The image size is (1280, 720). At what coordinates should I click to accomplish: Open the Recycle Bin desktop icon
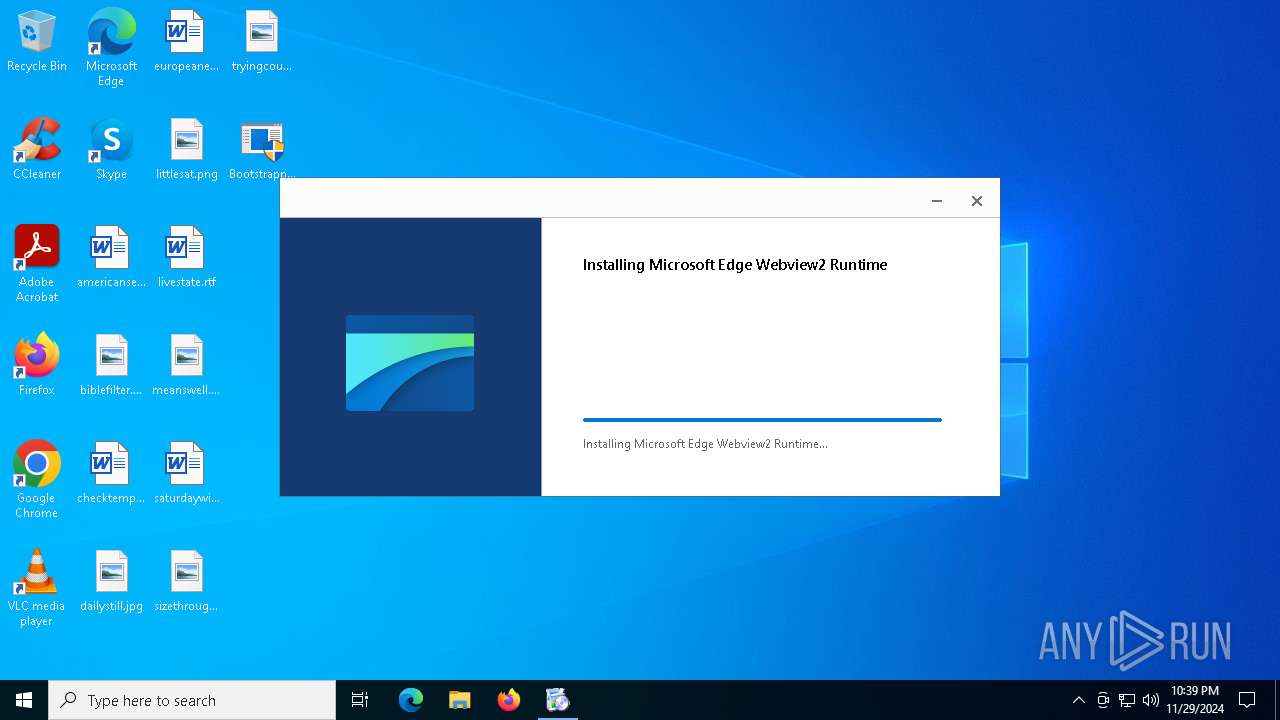point(37,41)
